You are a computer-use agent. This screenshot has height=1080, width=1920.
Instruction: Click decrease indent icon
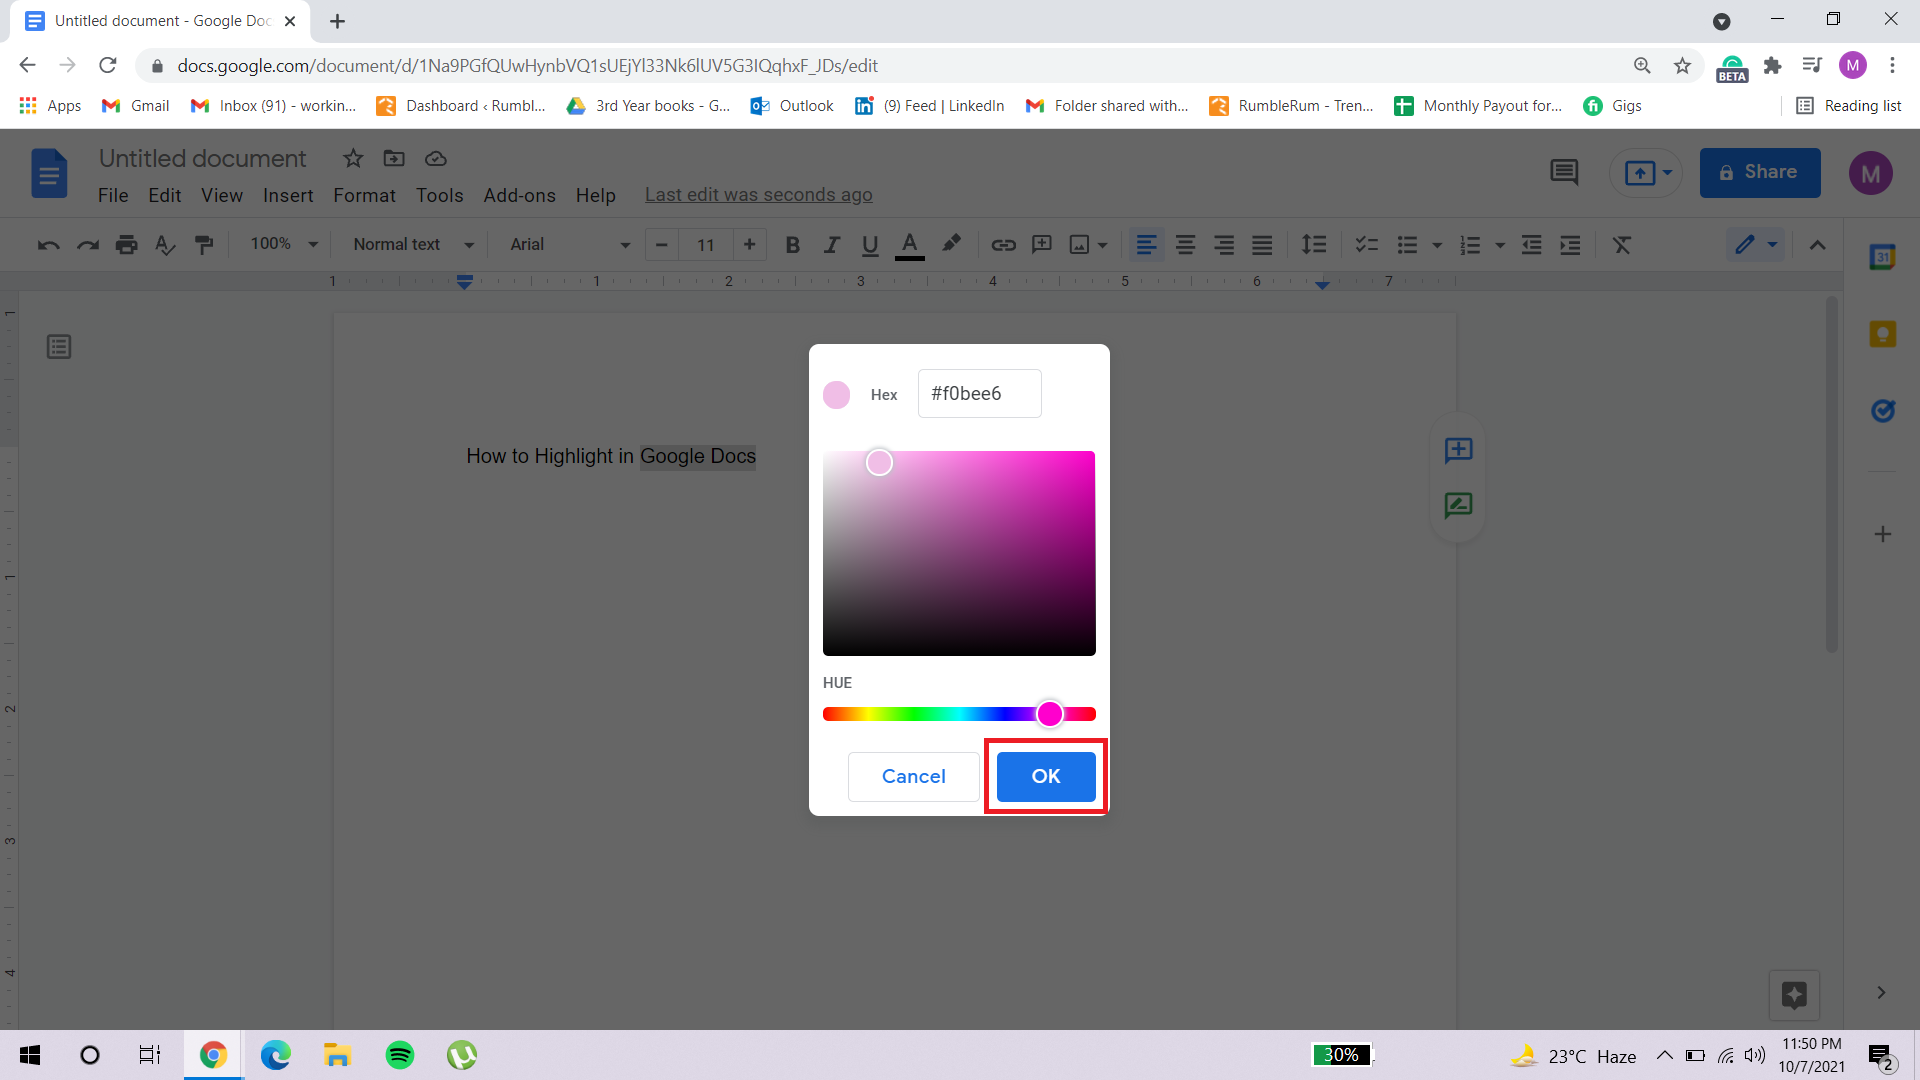tap(1532, 245)
